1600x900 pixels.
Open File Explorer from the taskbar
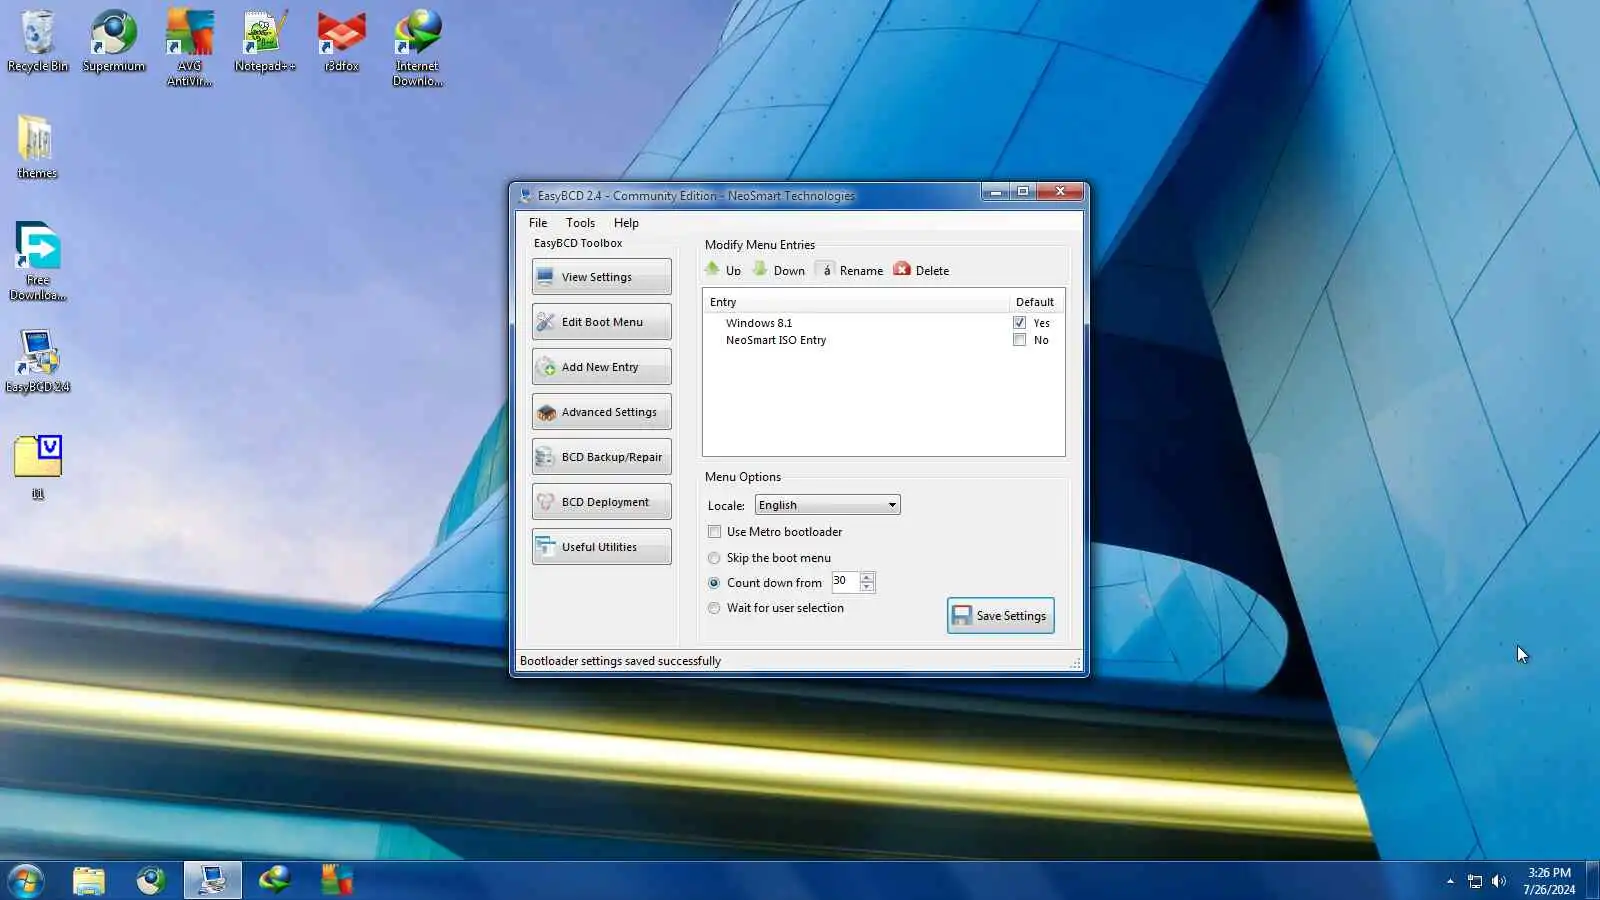tap(89, 881)
